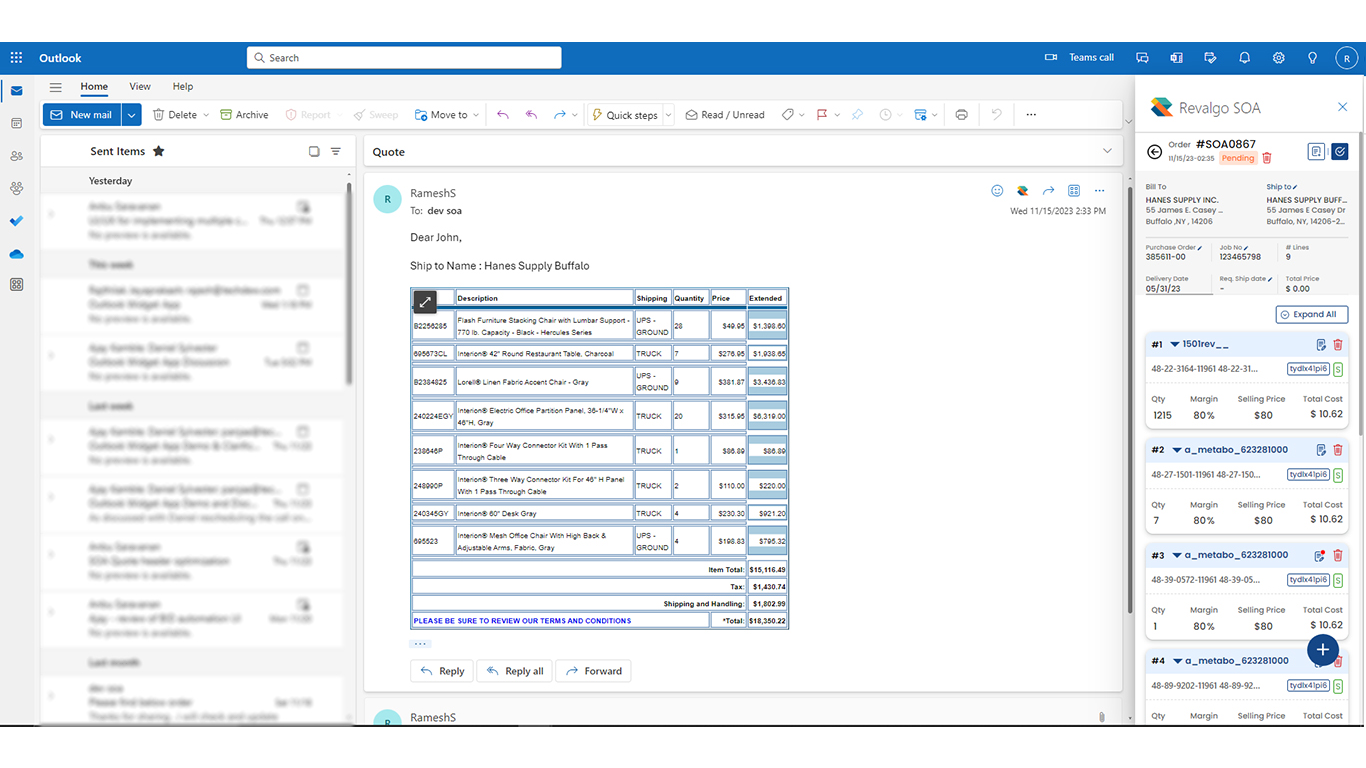
Task: Open the Delete options dropdown
Action: (x=206, y=115)
